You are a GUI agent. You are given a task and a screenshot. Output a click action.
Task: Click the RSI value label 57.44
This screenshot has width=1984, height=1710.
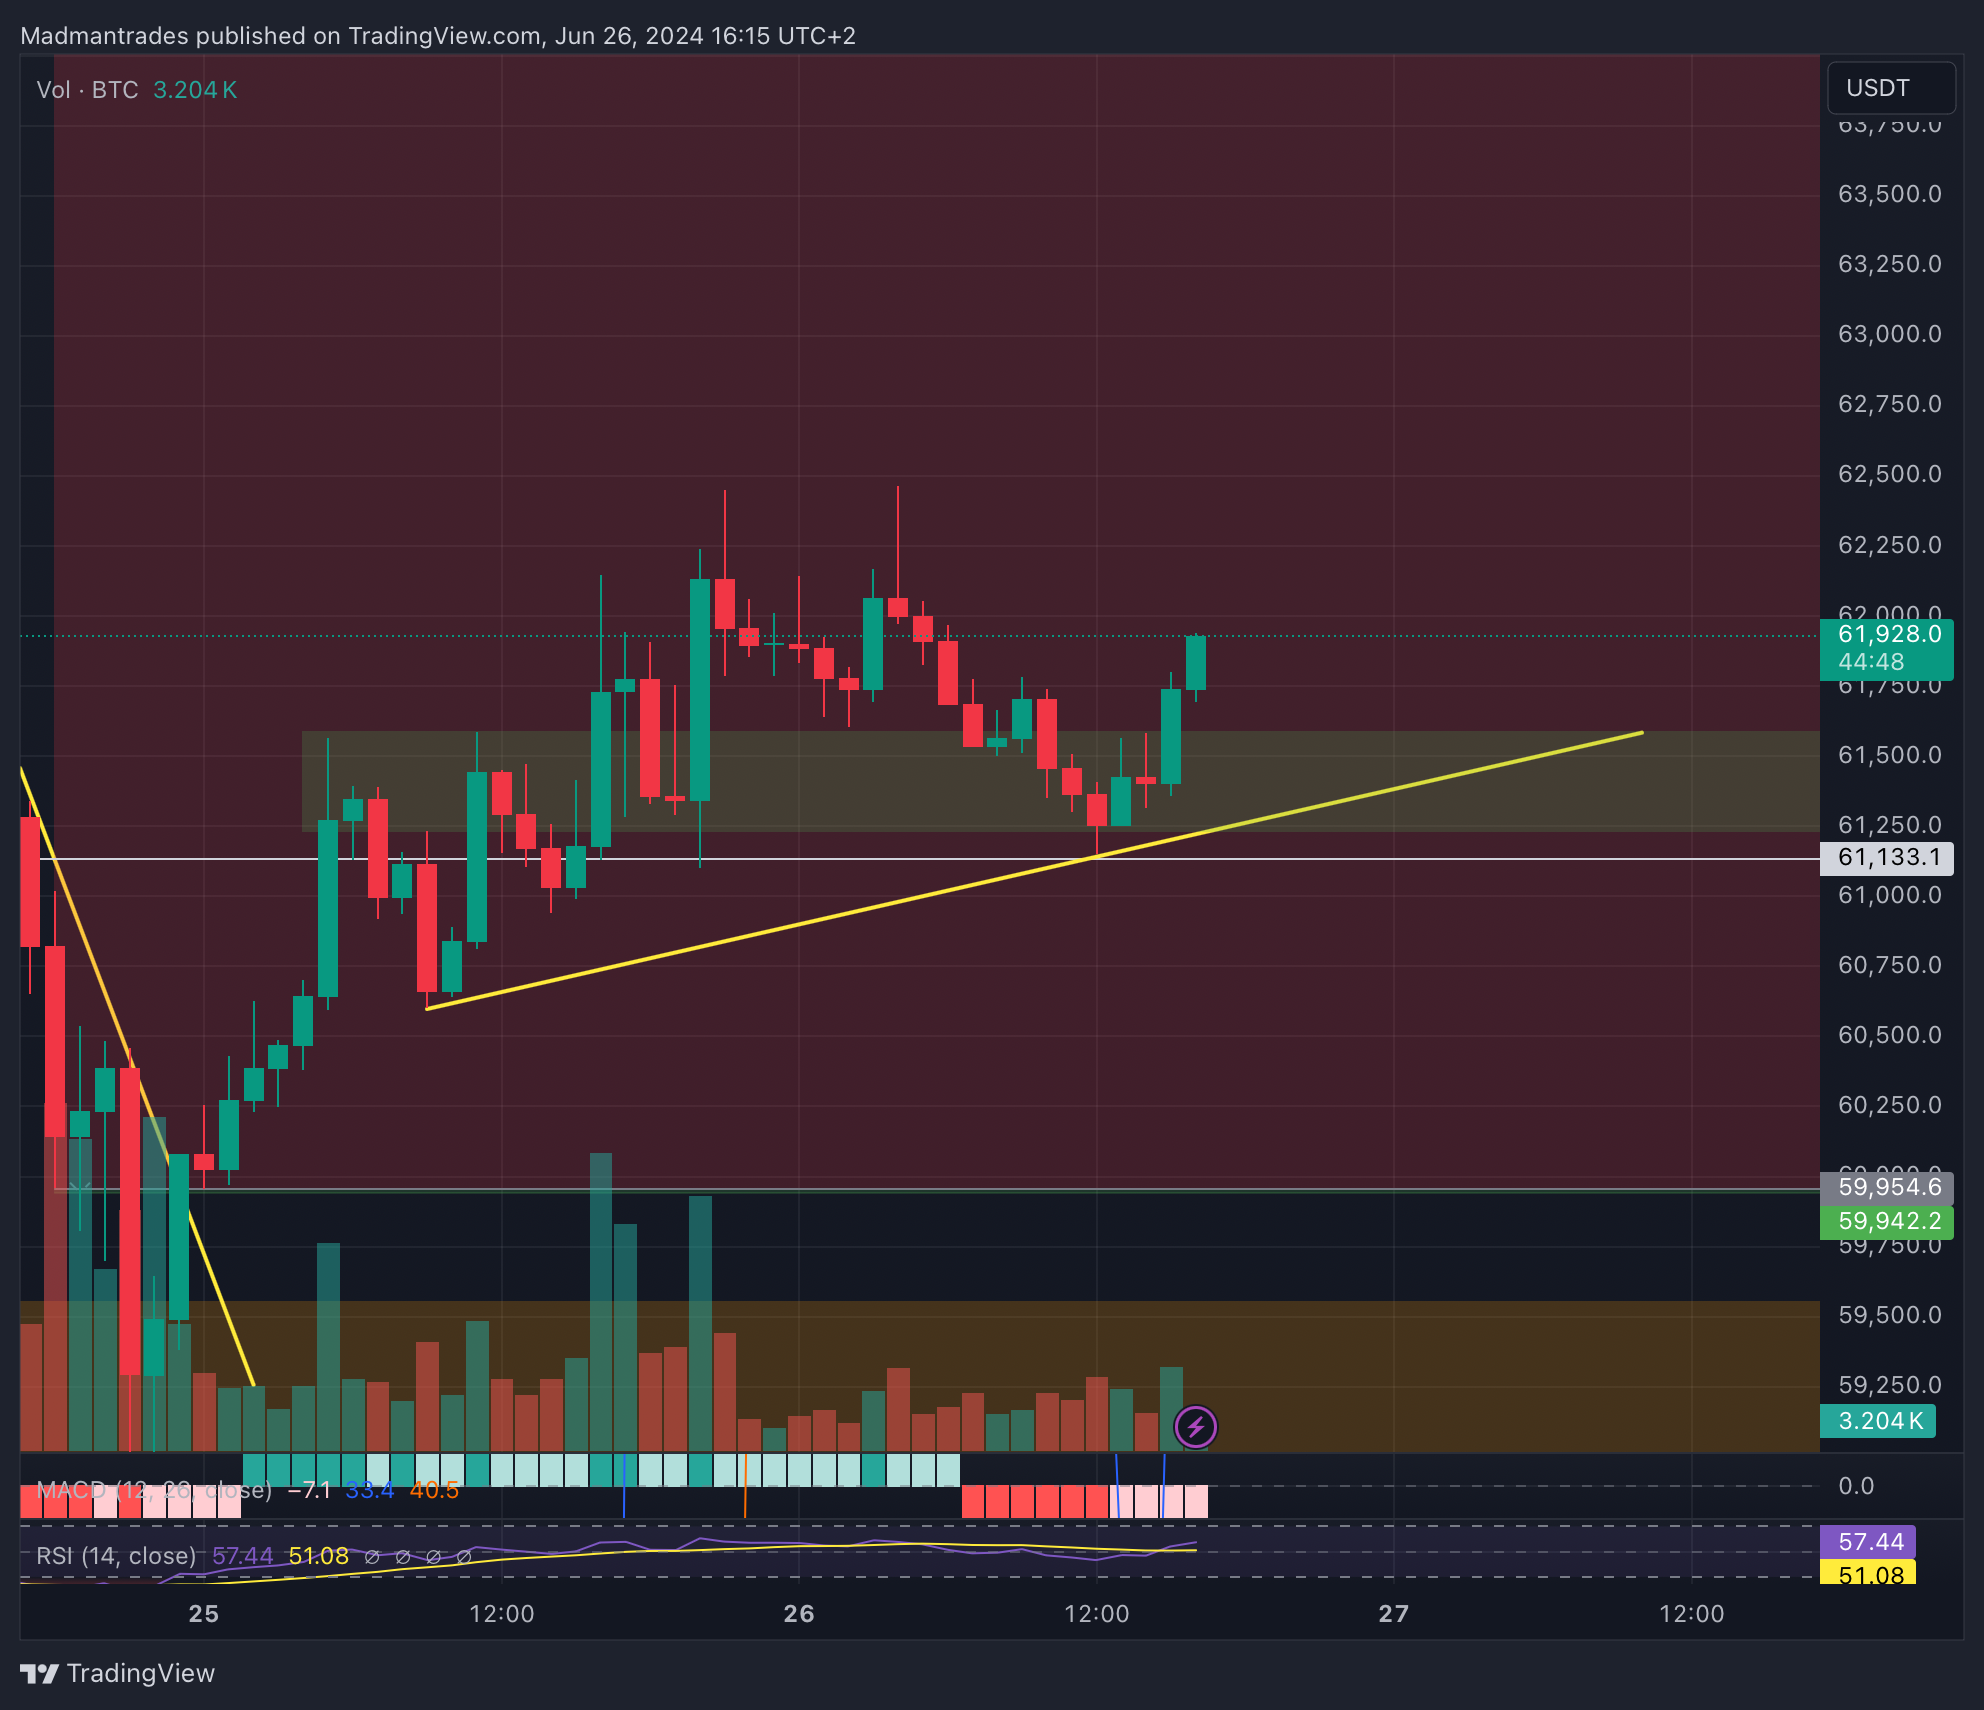[x=1868, y=1542]
